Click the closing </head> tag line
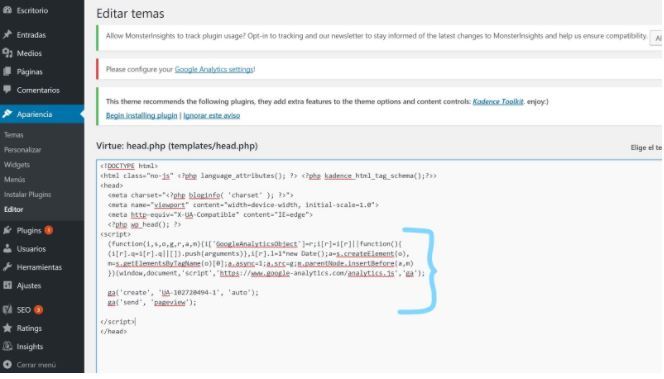664x379 pixels. (113, 331)
